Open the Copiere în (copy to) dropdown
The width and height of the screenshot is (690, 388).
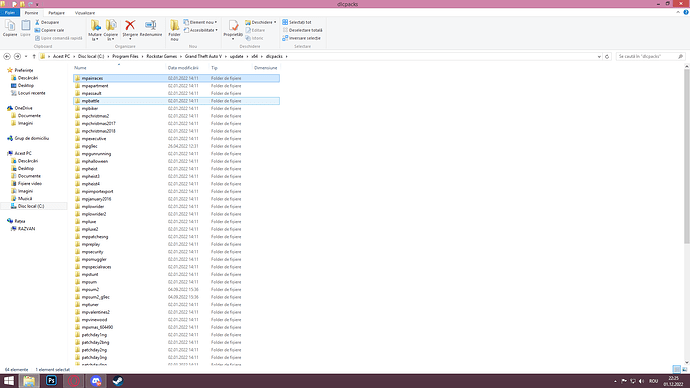pos(111,37)
